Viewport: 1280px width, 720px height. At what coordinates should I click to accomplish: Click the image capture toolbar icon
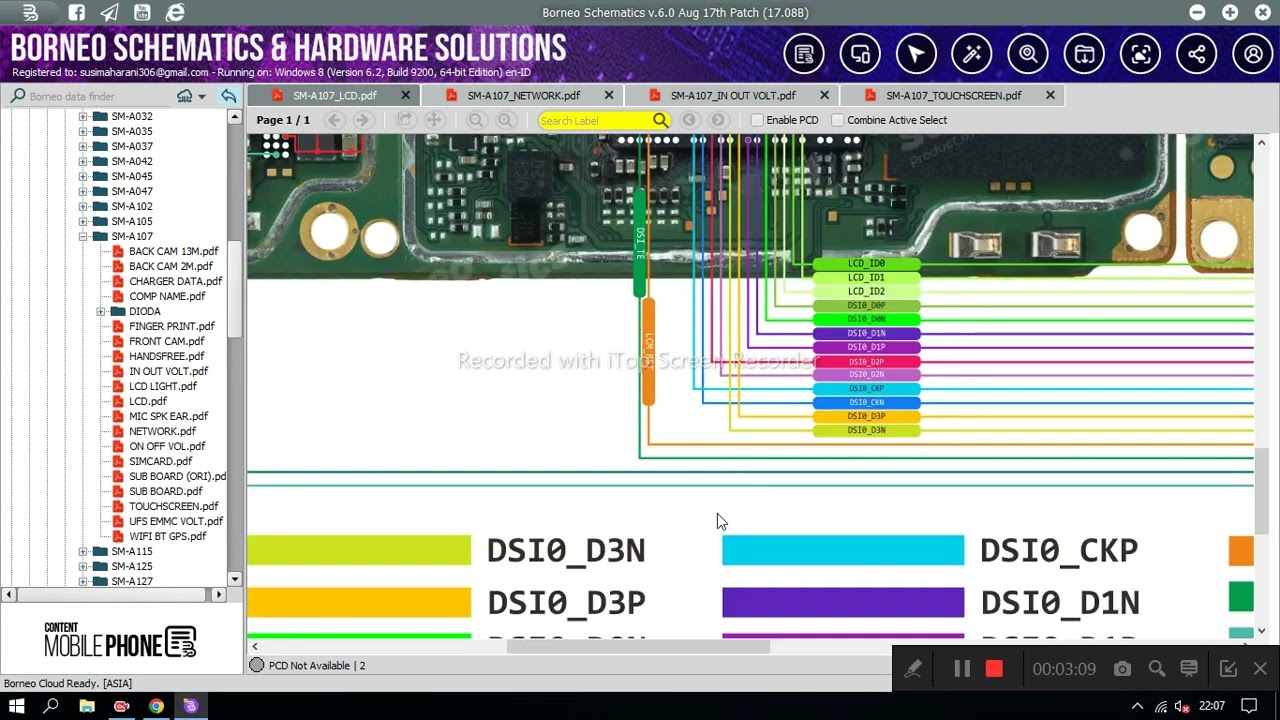coord(1140,54)
